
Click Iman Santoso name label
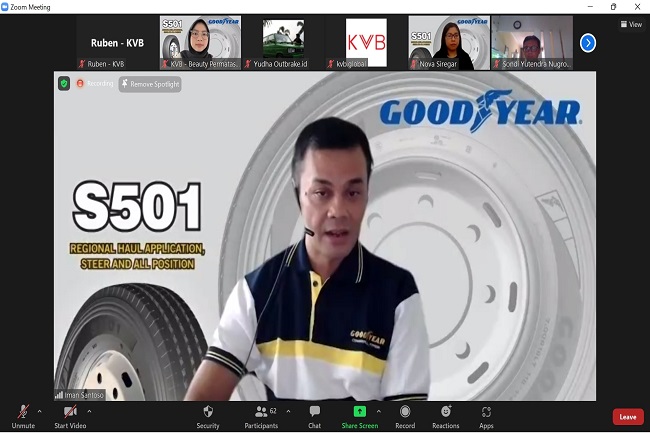tap(84, 395)
